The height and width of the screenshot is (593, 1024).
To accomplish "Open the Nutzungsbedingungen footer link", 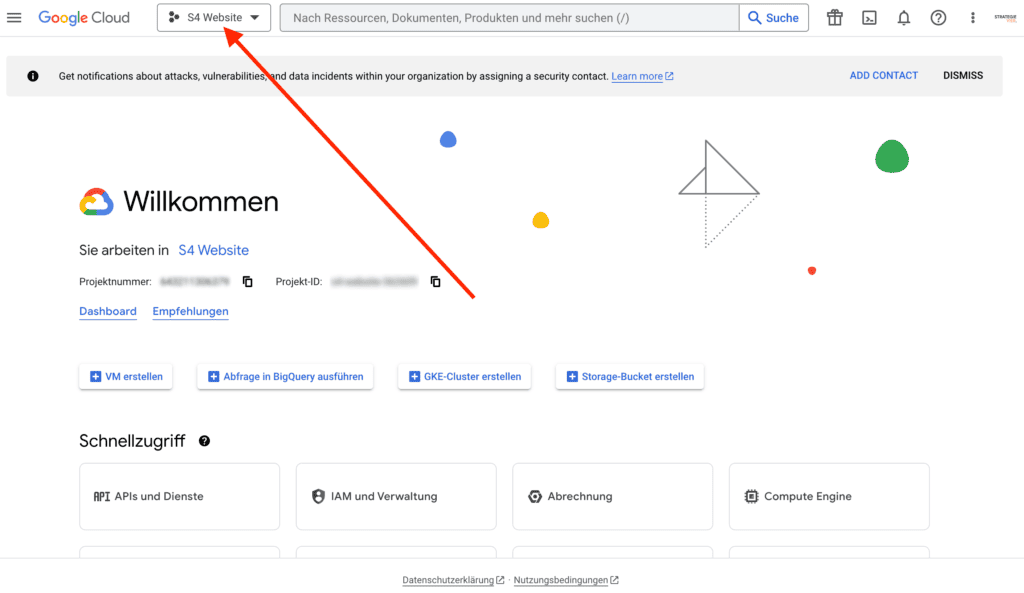I will pyautogui.click(x=566, y=580).
